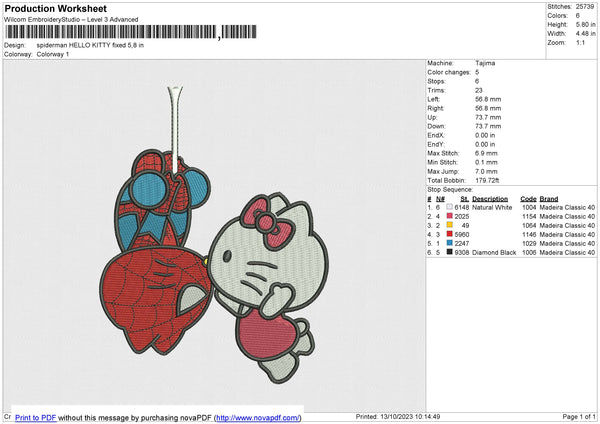Click the 'Description' column header
The image size is (600, 424).
(490, 199)
